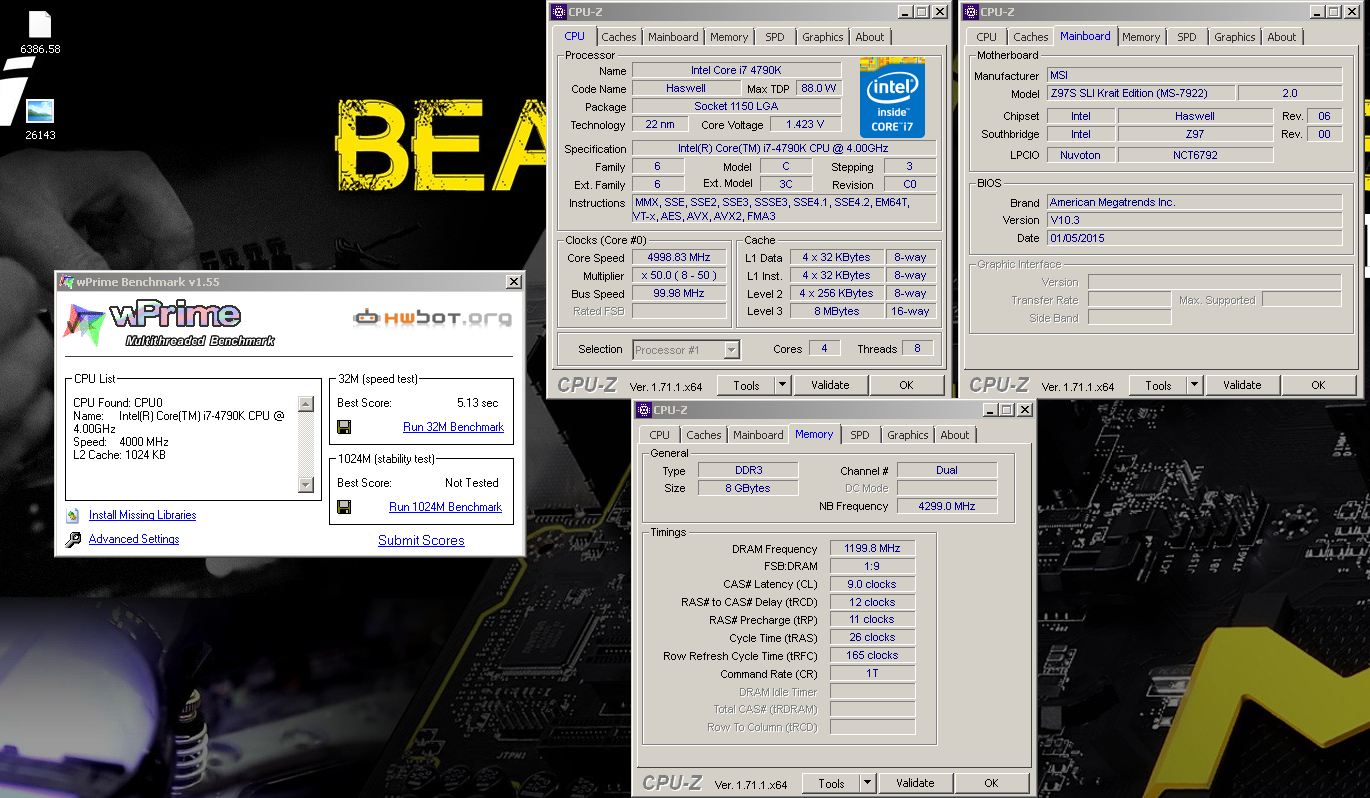This screenshot has width=1370, height=798.
Task: Click the Core Speed value 4998.83 MHz
Action: point(679,258)
